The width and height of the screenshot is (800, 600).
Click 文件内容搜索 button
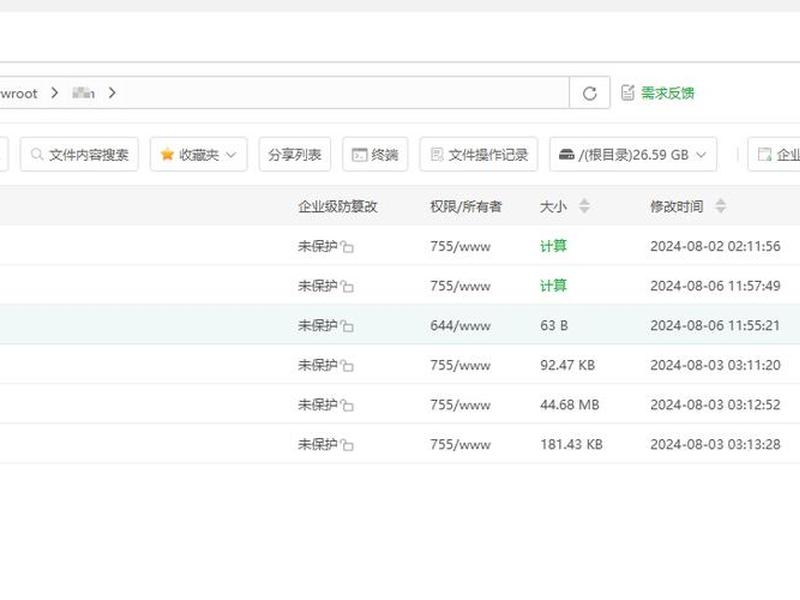[80, 154]
